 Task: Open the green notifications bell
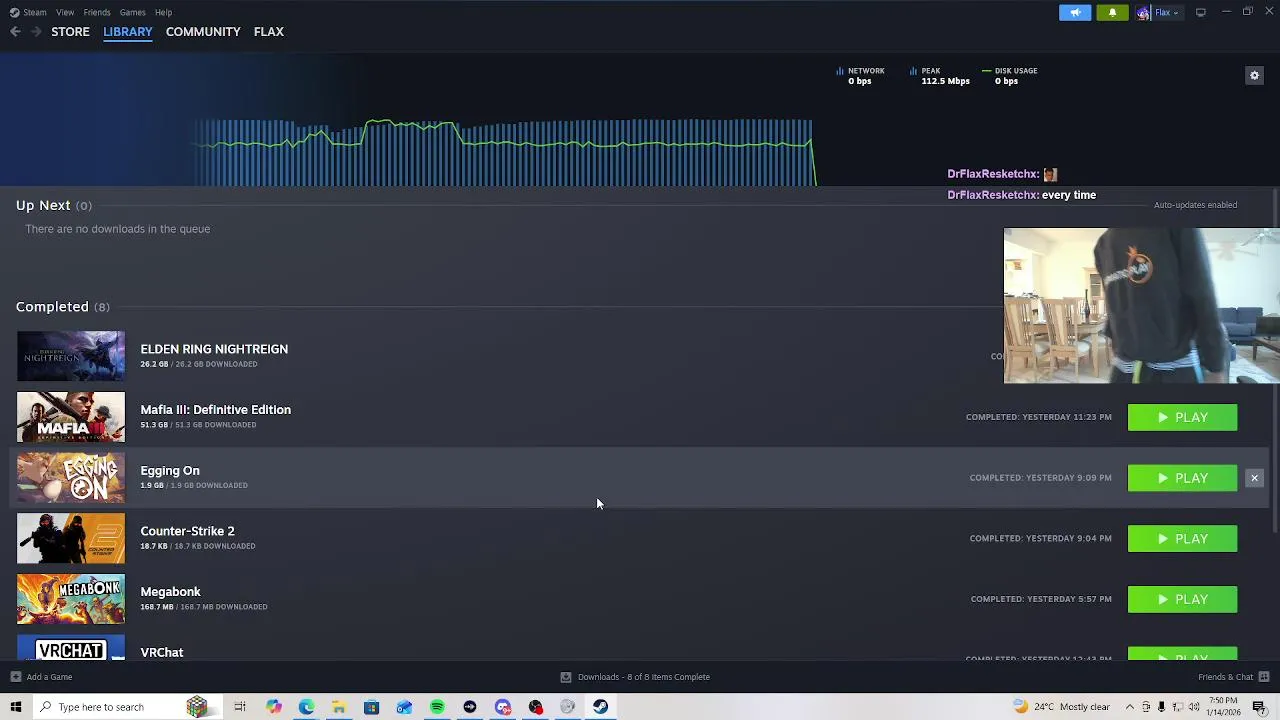tap(1112, 12)
